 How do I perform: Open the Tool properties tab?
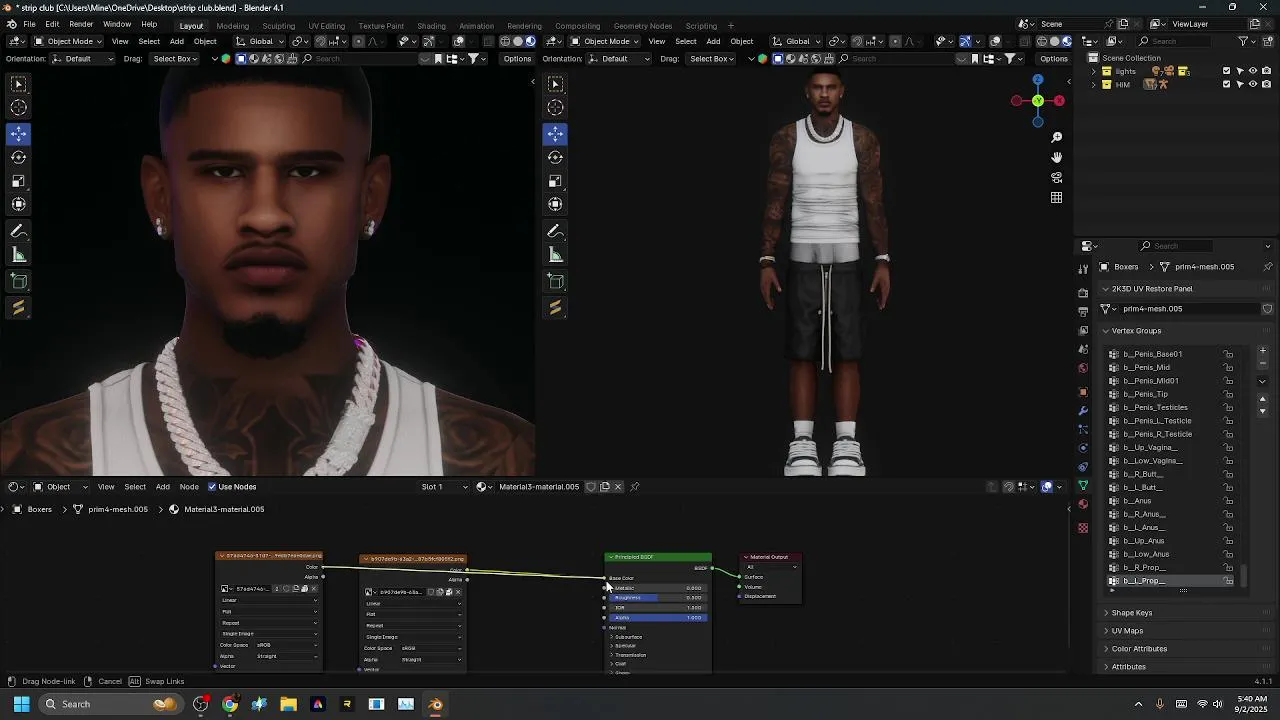point(1083,269)
